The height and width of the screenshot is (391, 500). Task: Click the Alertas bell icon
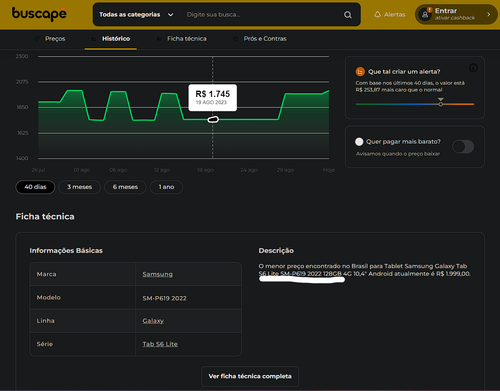pyautogui.click(x=377, y=14)
